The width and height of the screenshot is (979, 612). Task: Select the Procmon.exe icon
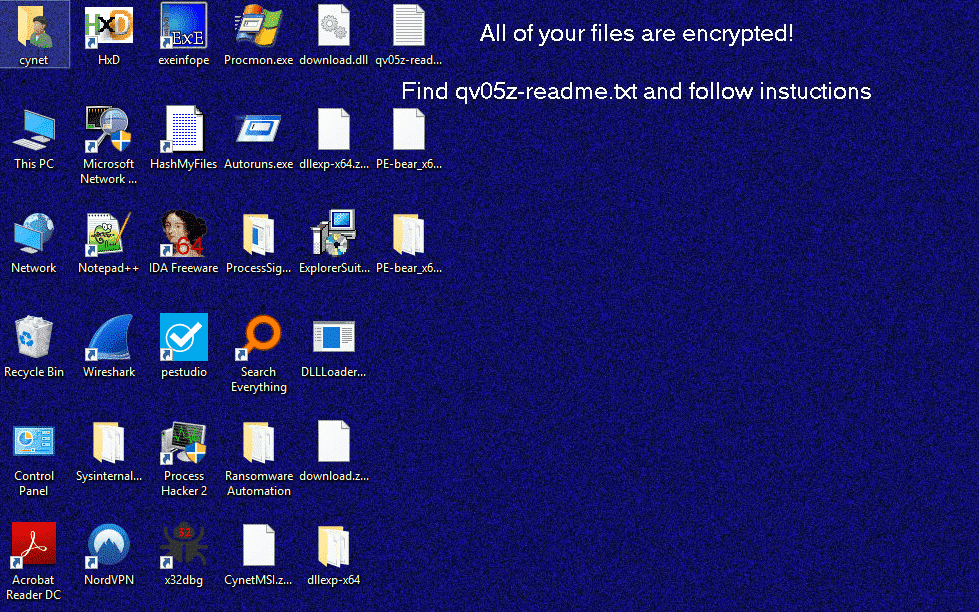(258, 27)
